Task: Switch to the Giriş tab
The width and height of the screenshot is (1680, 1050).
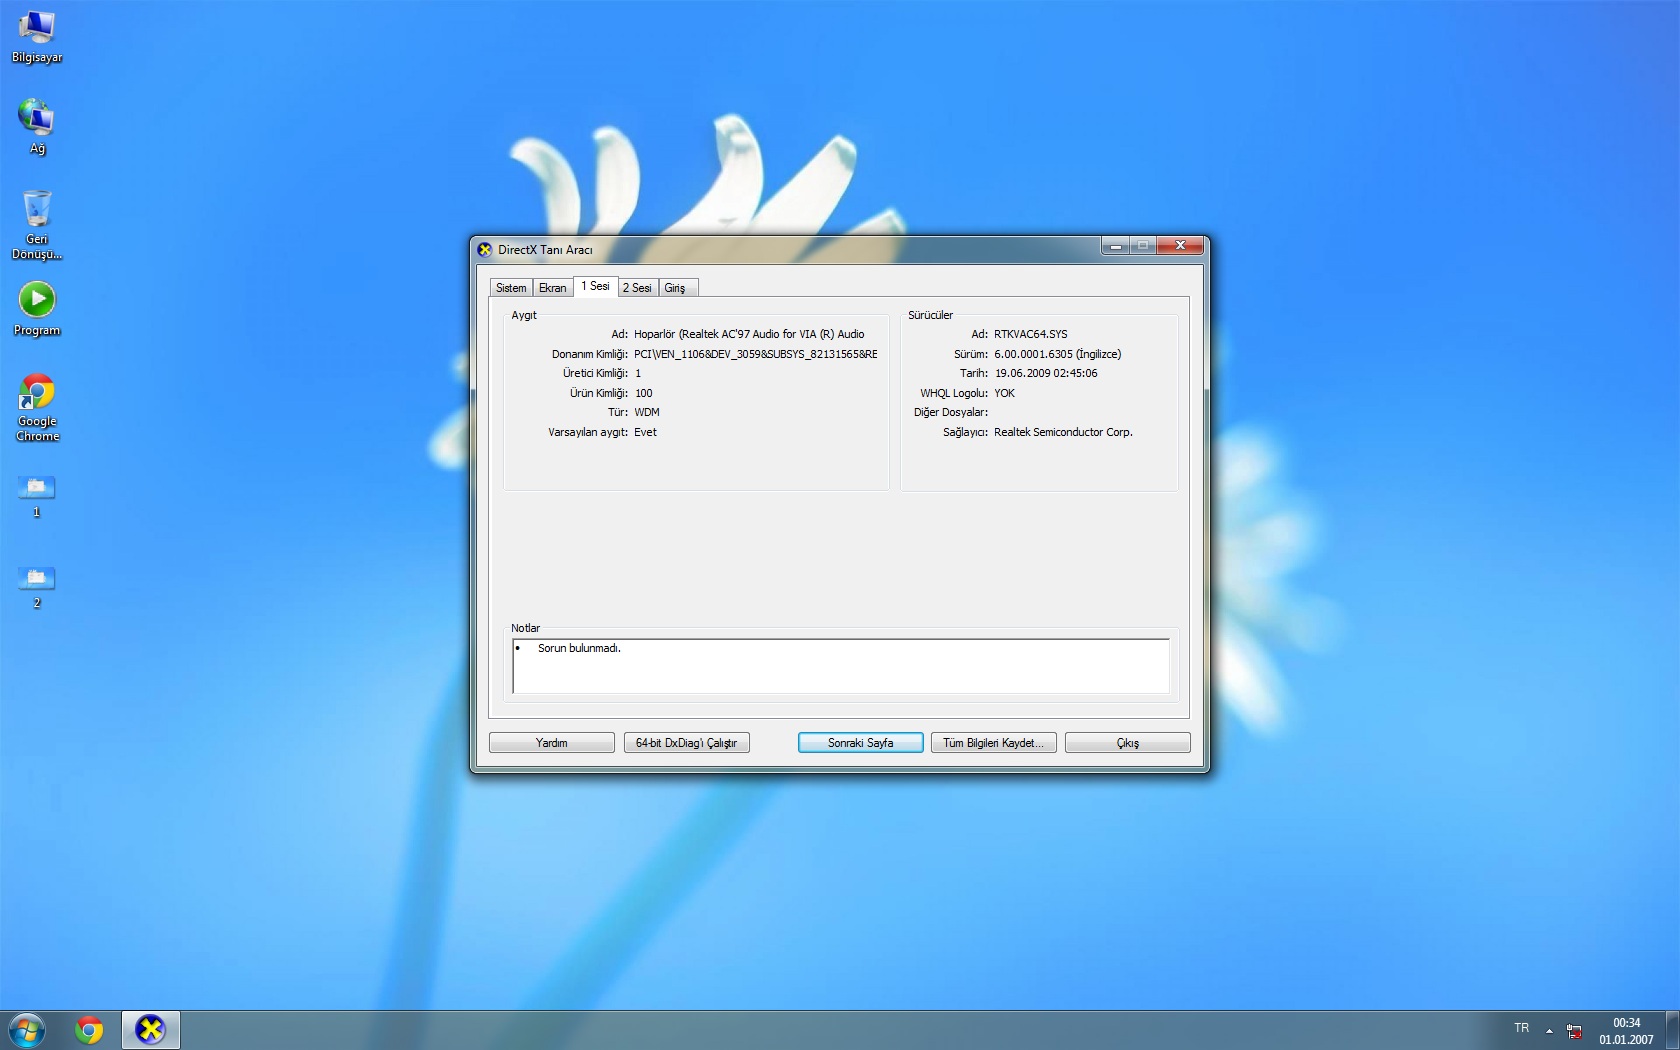Action: point(676,288)
